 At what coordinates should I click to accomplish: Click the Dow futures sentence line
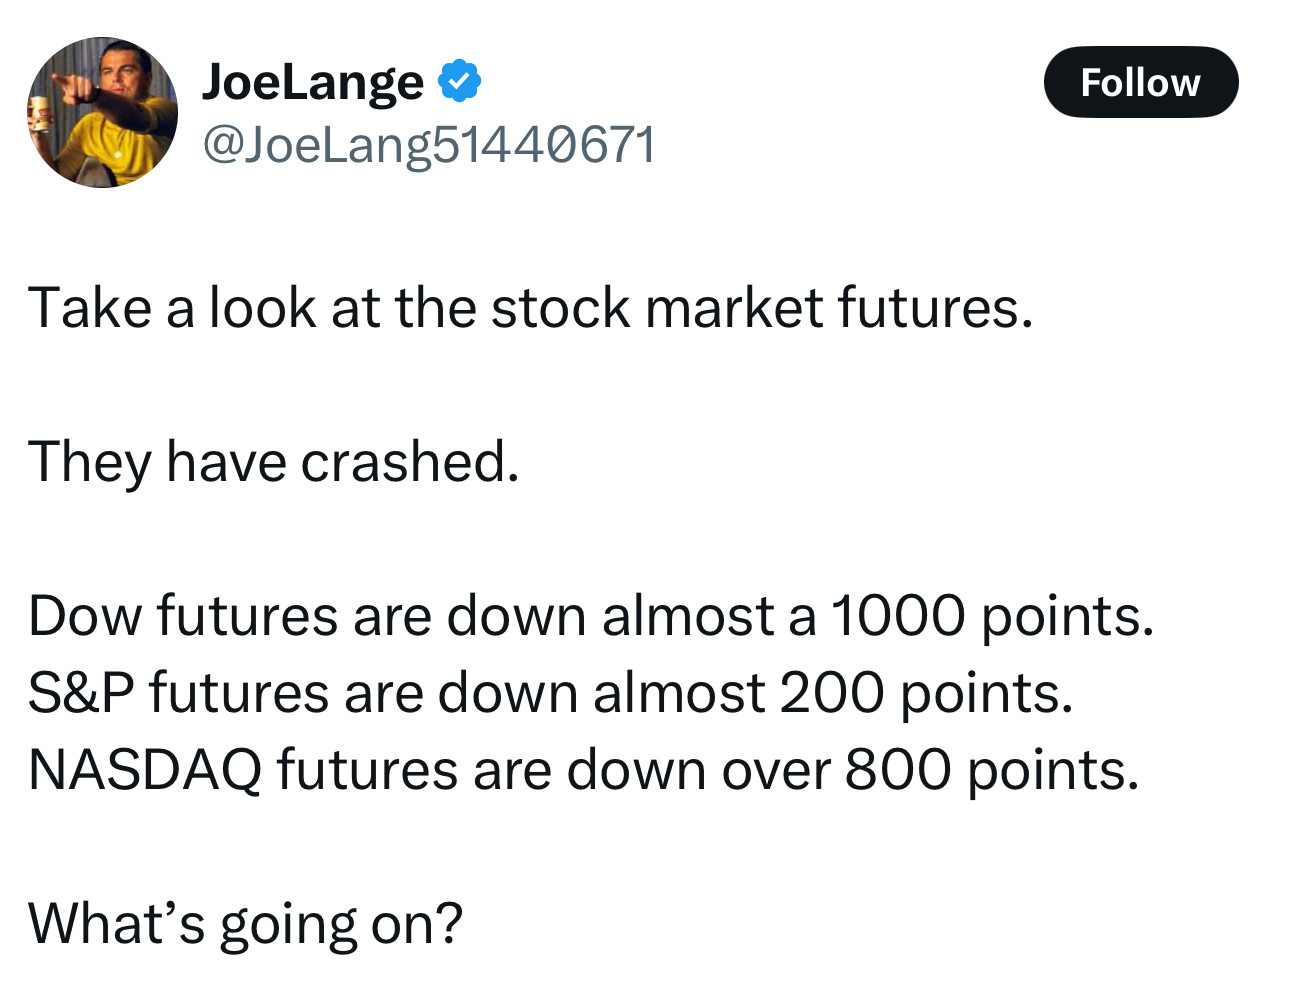coord(590,616)
